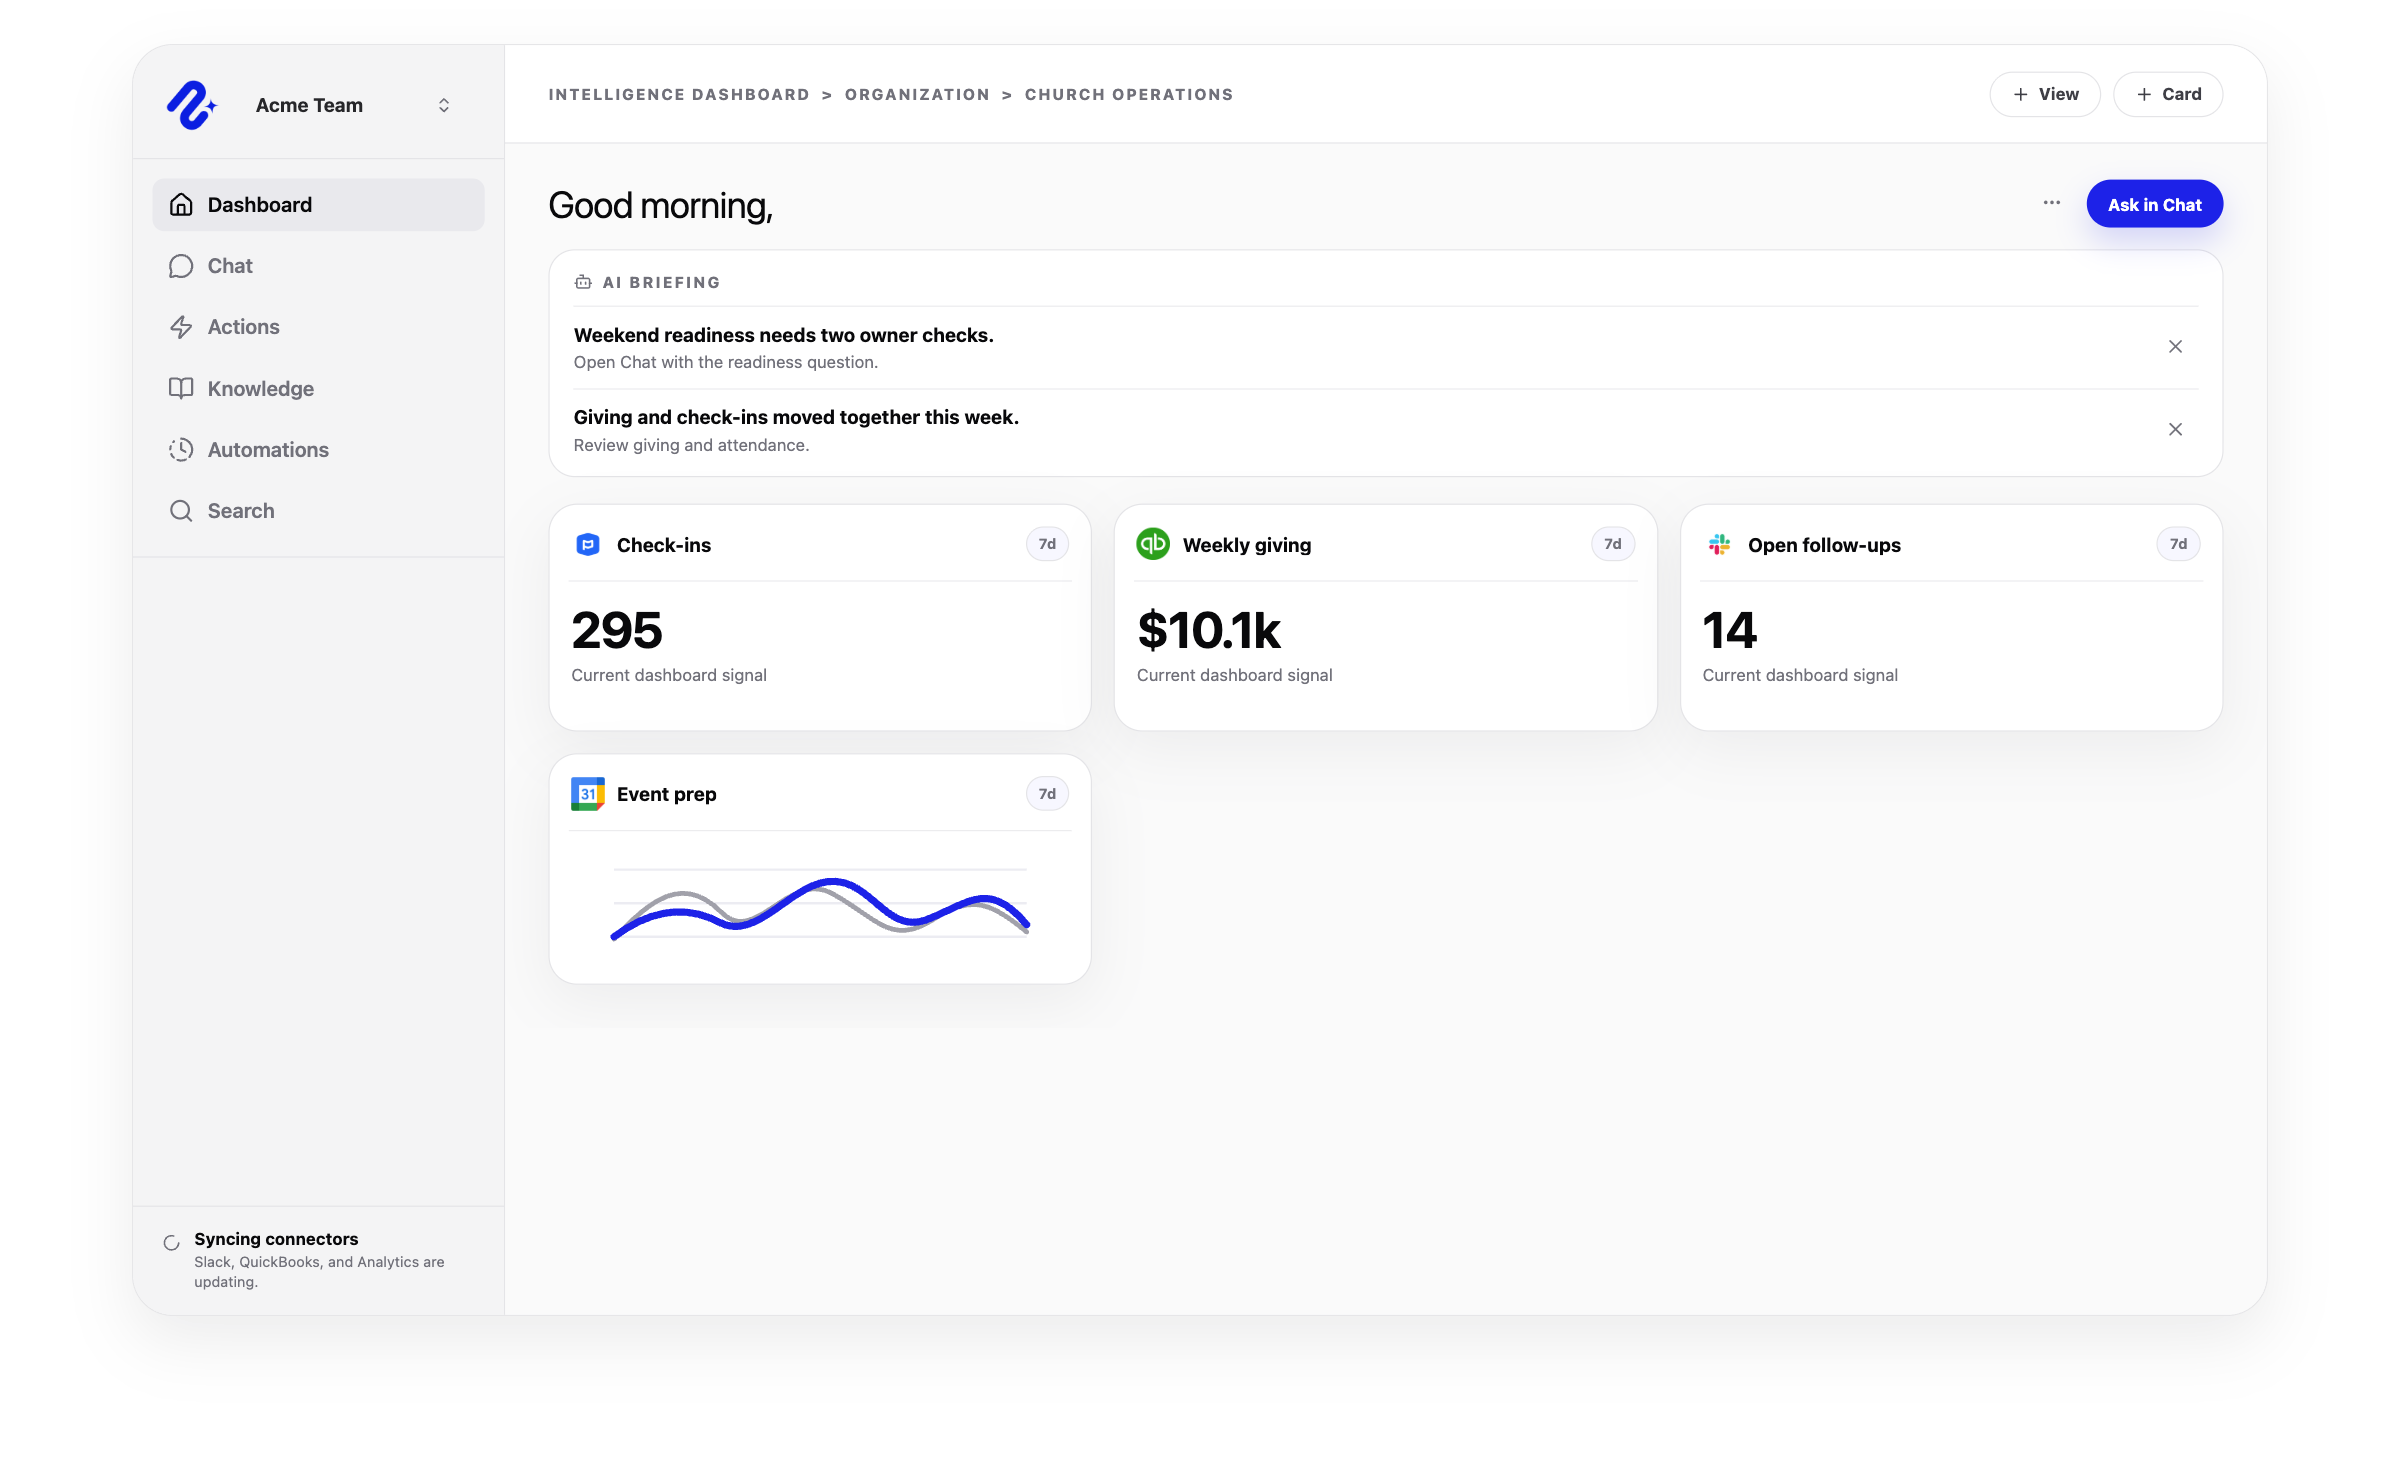Viewport: 2400px width, 1464px height.
Task: Click the QuickBooks icon on Weekly giving
Action: (1153, 544)
